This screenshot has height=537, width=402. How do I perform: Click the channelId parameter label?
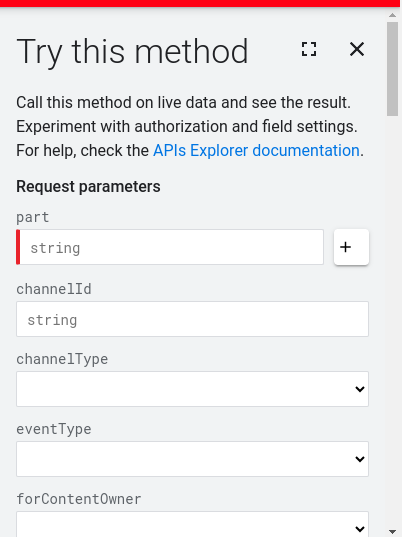54,289
